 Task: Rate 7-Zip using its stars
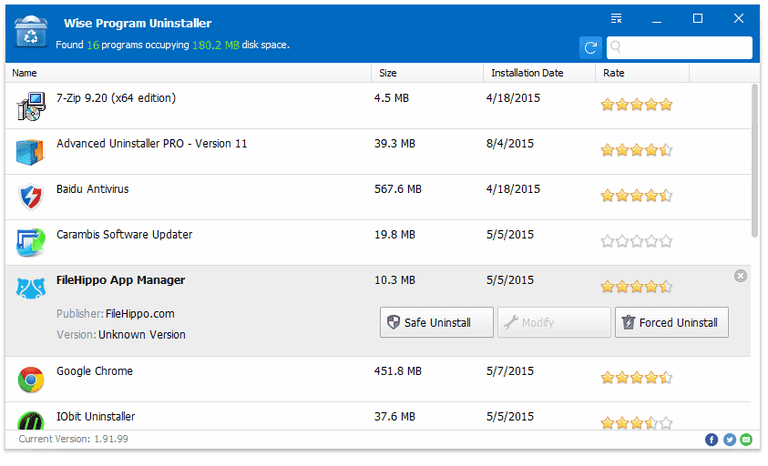coord(637,104)
